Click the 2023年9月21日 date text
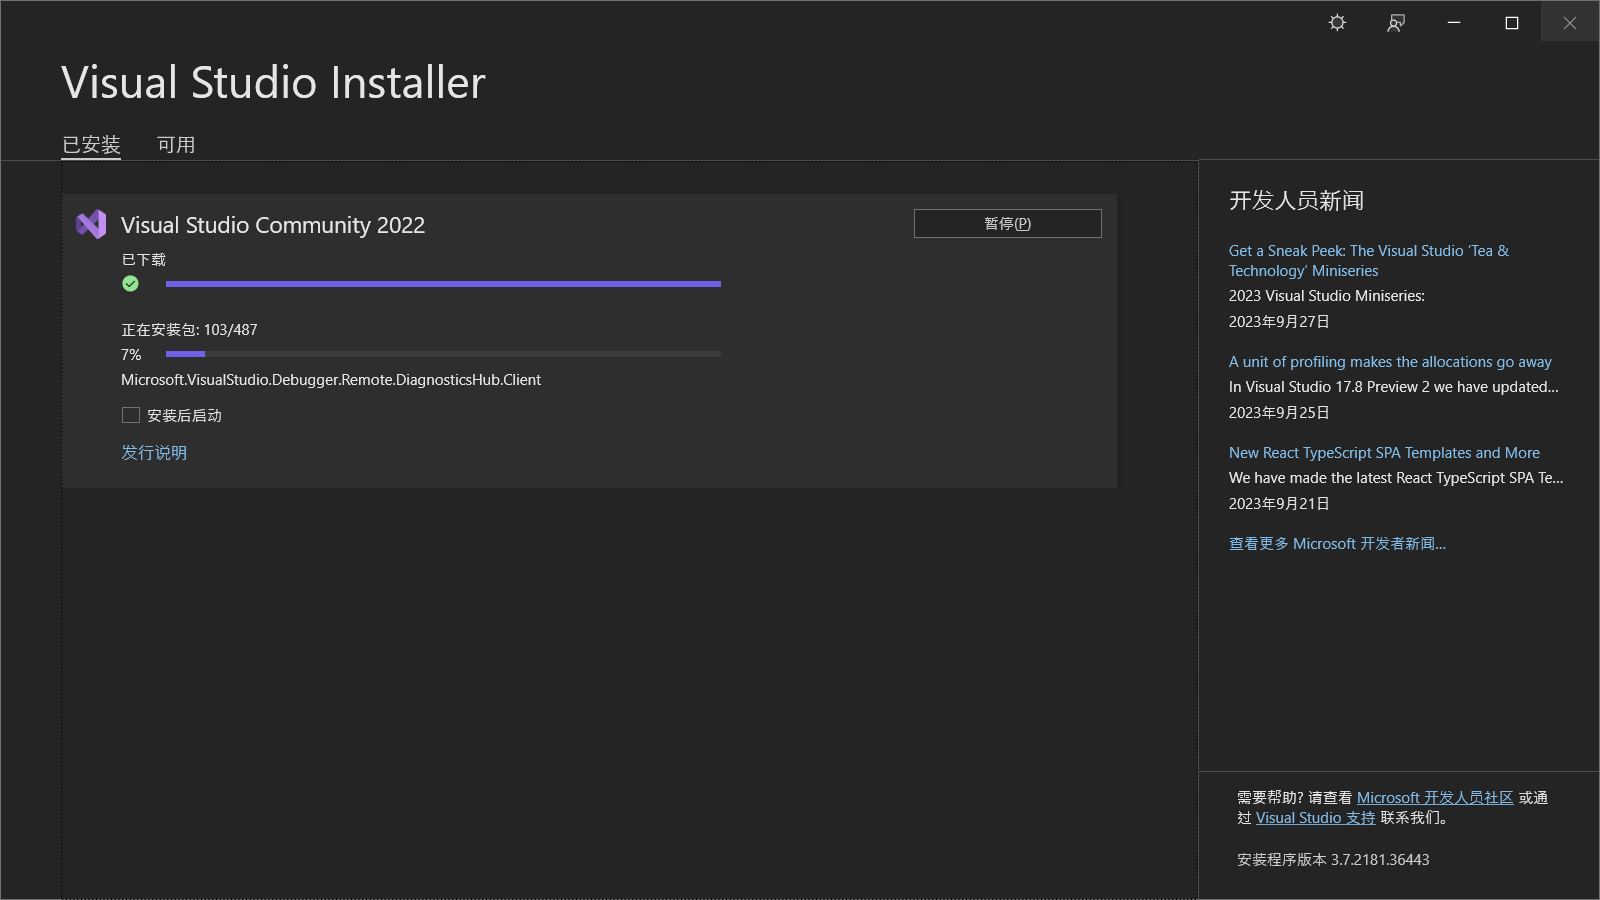Screen dimensions: 1600x900 click(1279, 504)
